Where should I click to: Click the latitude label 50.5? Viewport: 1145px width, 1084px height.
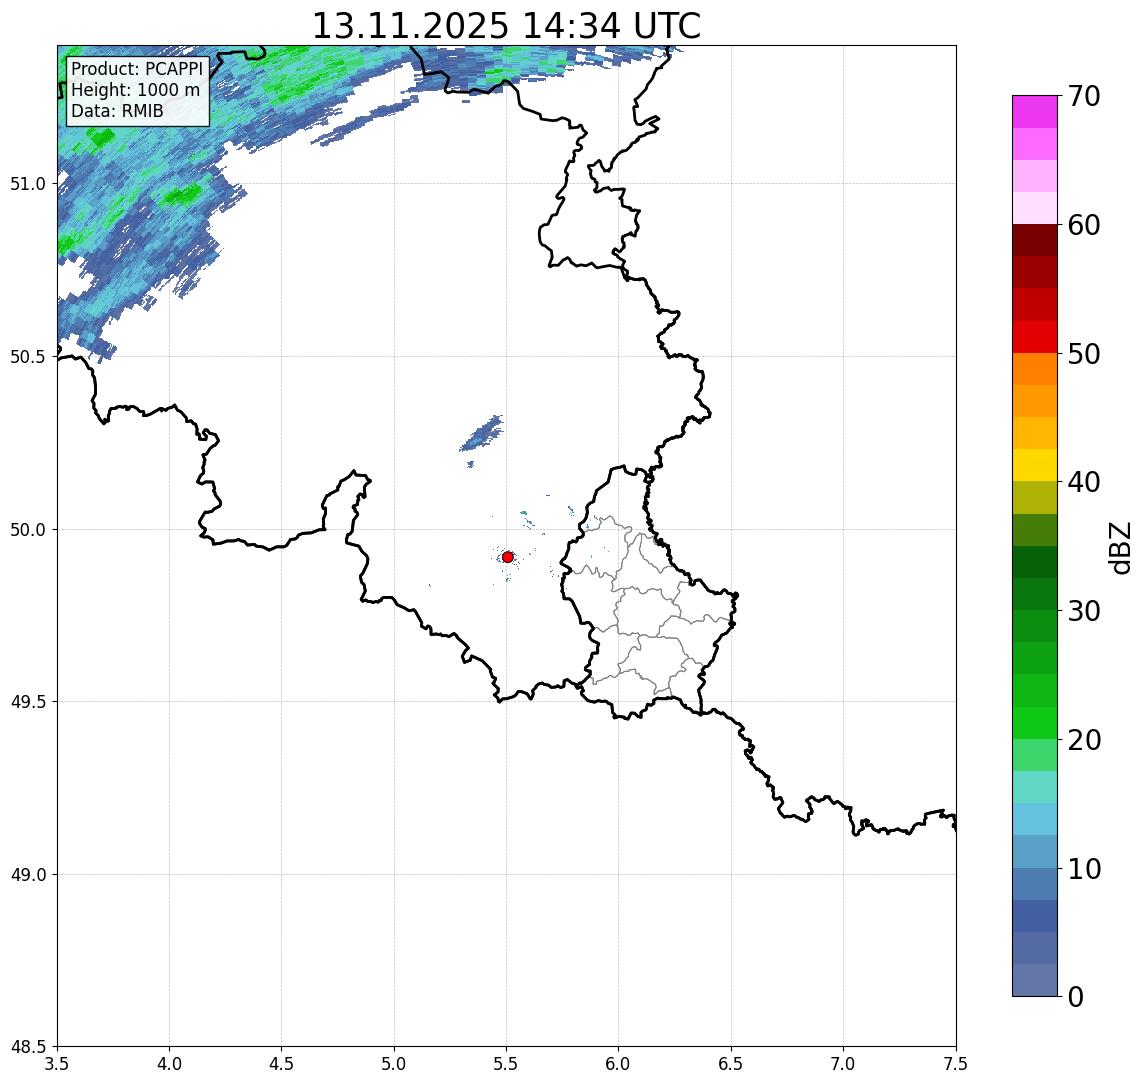tap(28, 357)
